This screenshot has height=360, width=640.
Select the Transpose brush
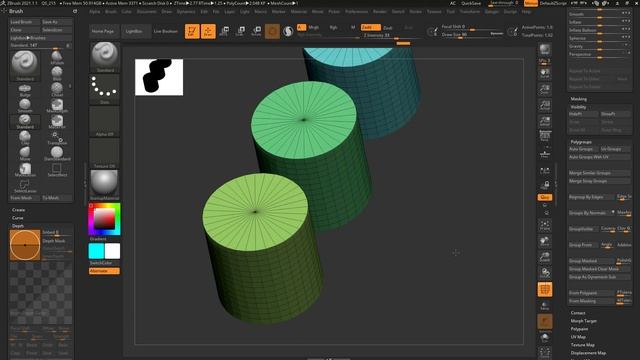click(57, 138)
